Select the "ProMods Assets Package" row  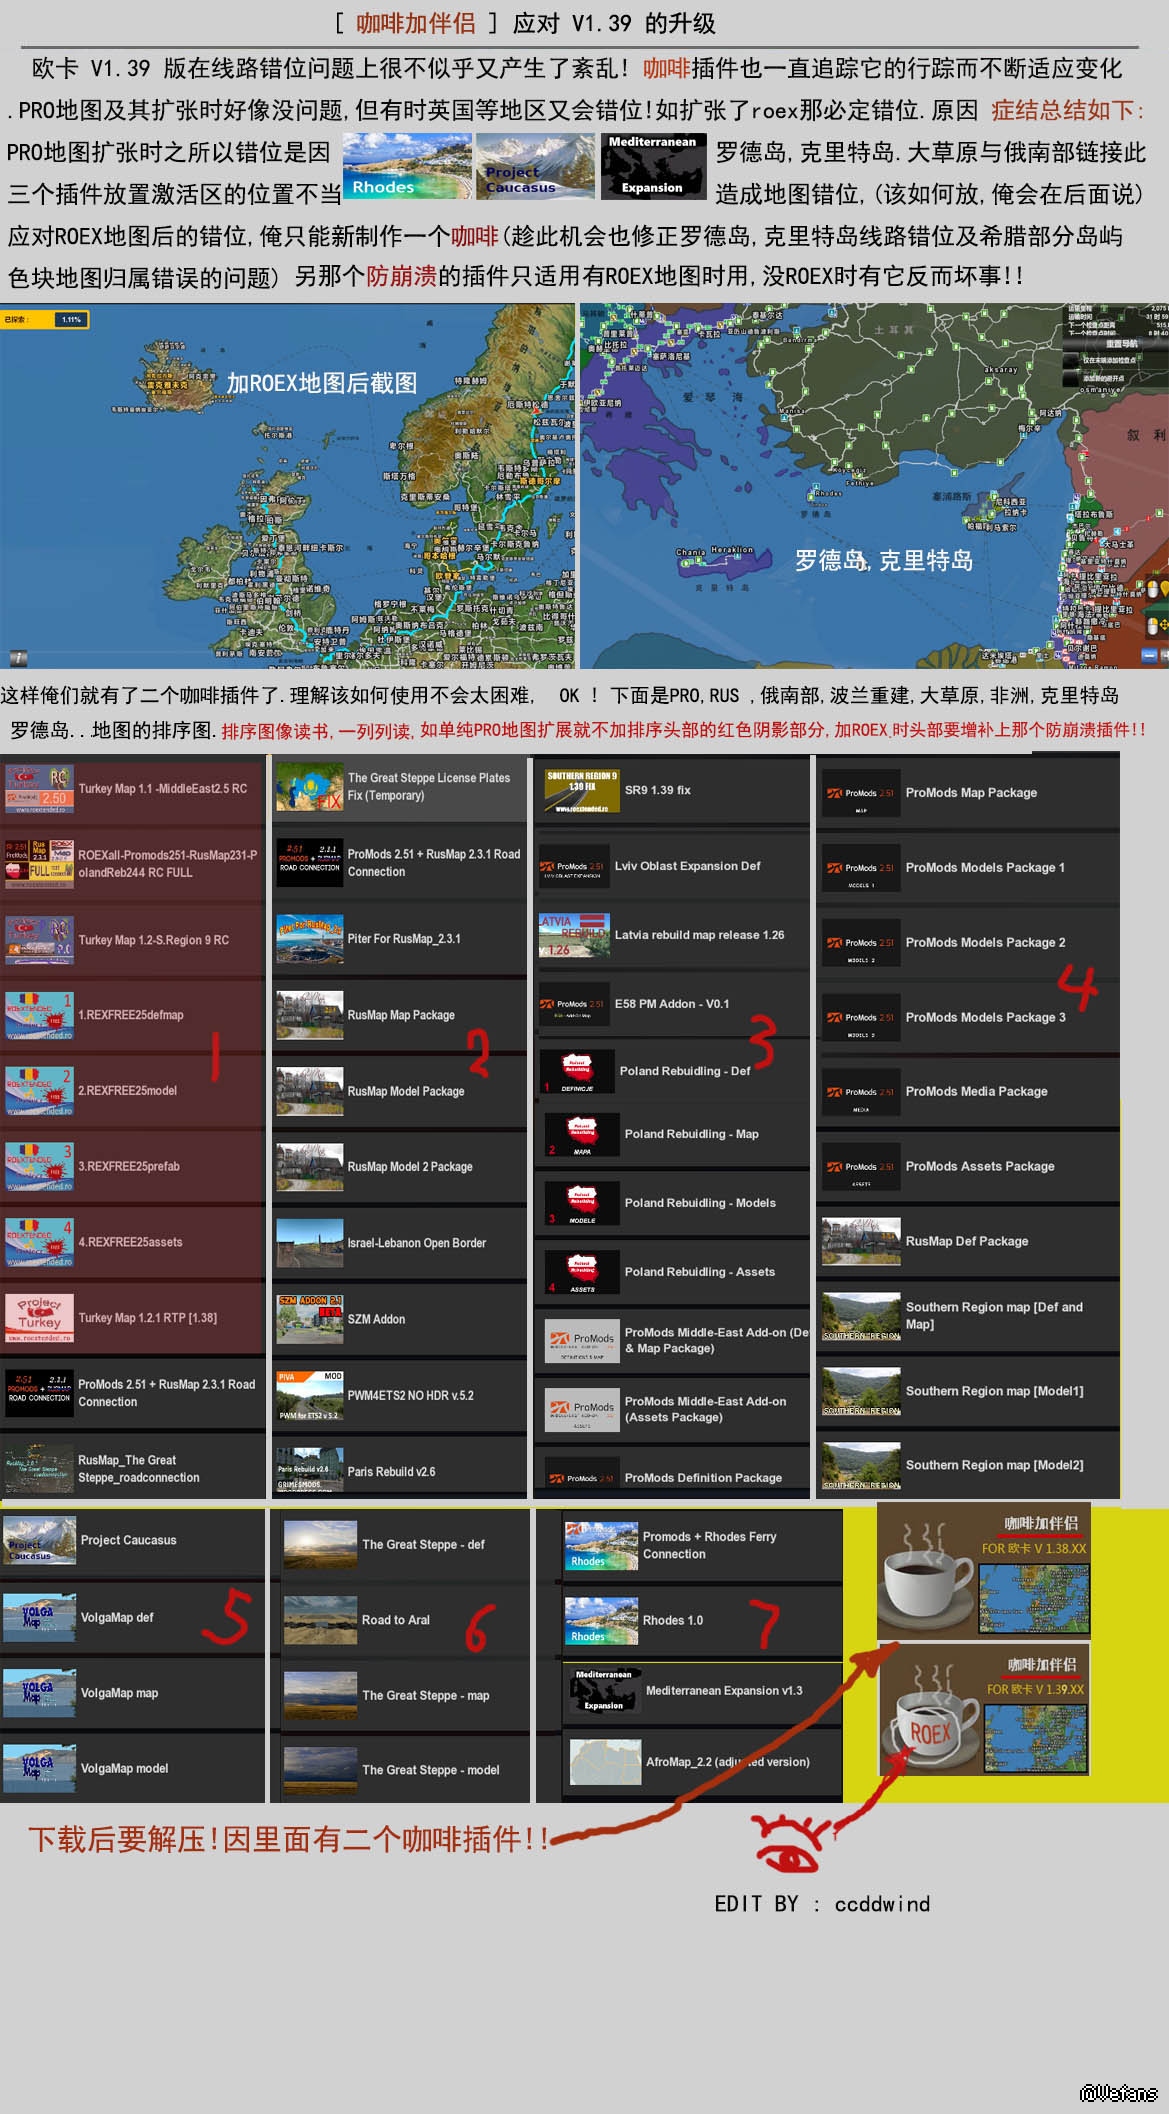[x=968, y=1167]
